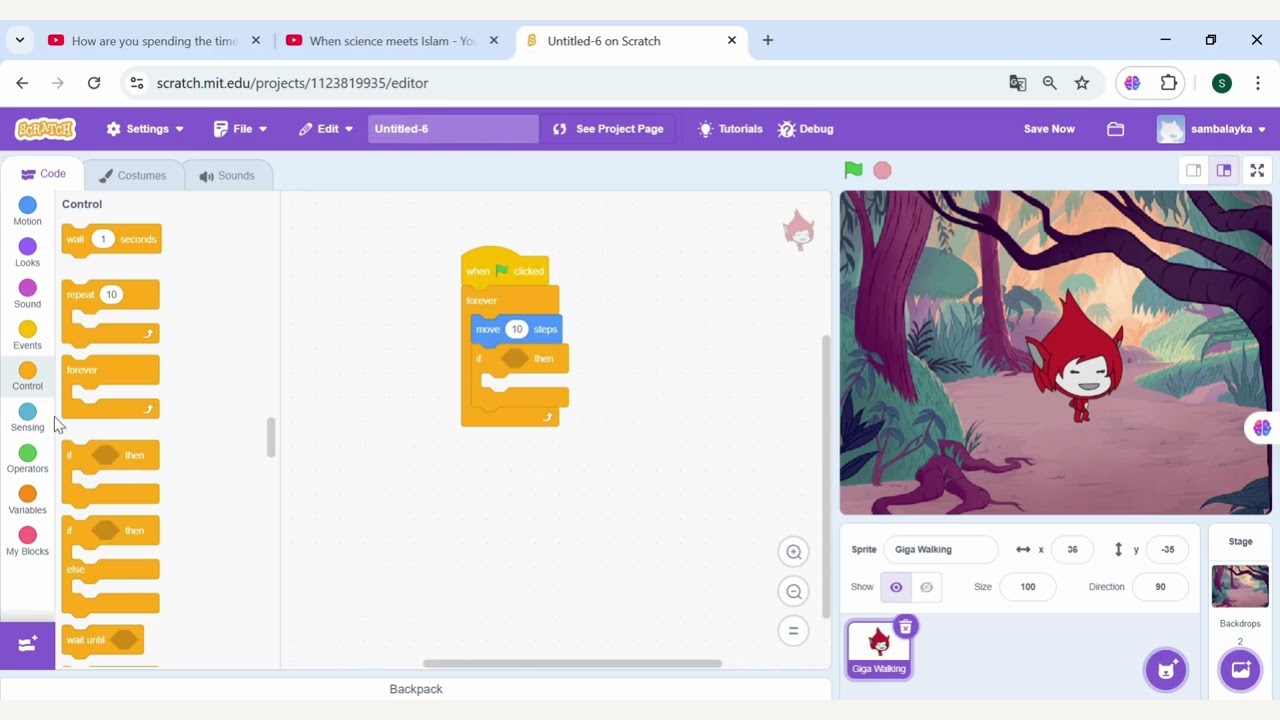This screenshot has height=720, width=1280.
Task: Click the forever block in palette
Action: pyautogui.click(x=110, y=387)
